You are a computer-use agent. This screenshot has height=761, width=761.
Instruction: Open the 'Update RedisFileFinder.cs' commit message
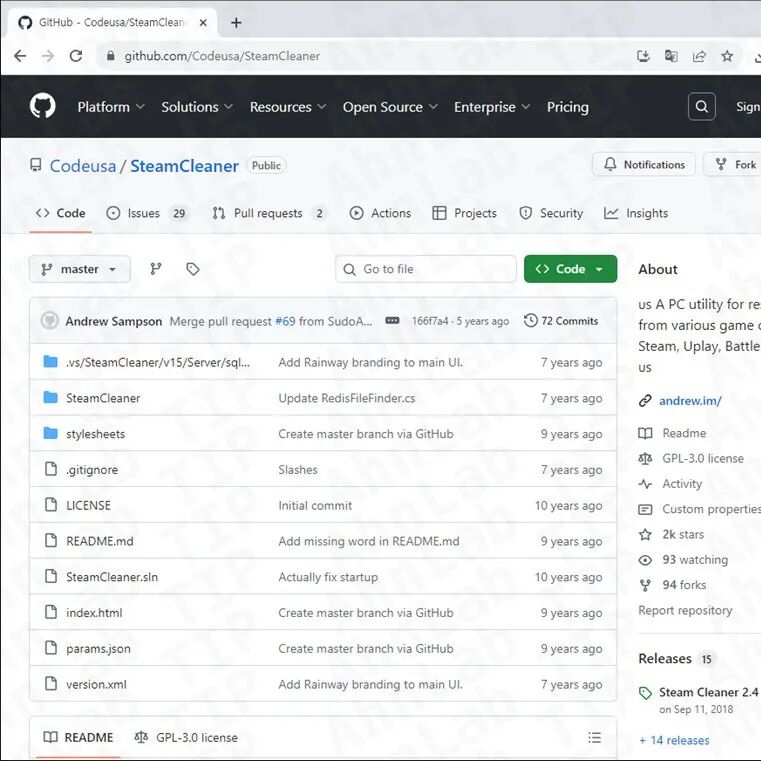(x=347, y=398)
